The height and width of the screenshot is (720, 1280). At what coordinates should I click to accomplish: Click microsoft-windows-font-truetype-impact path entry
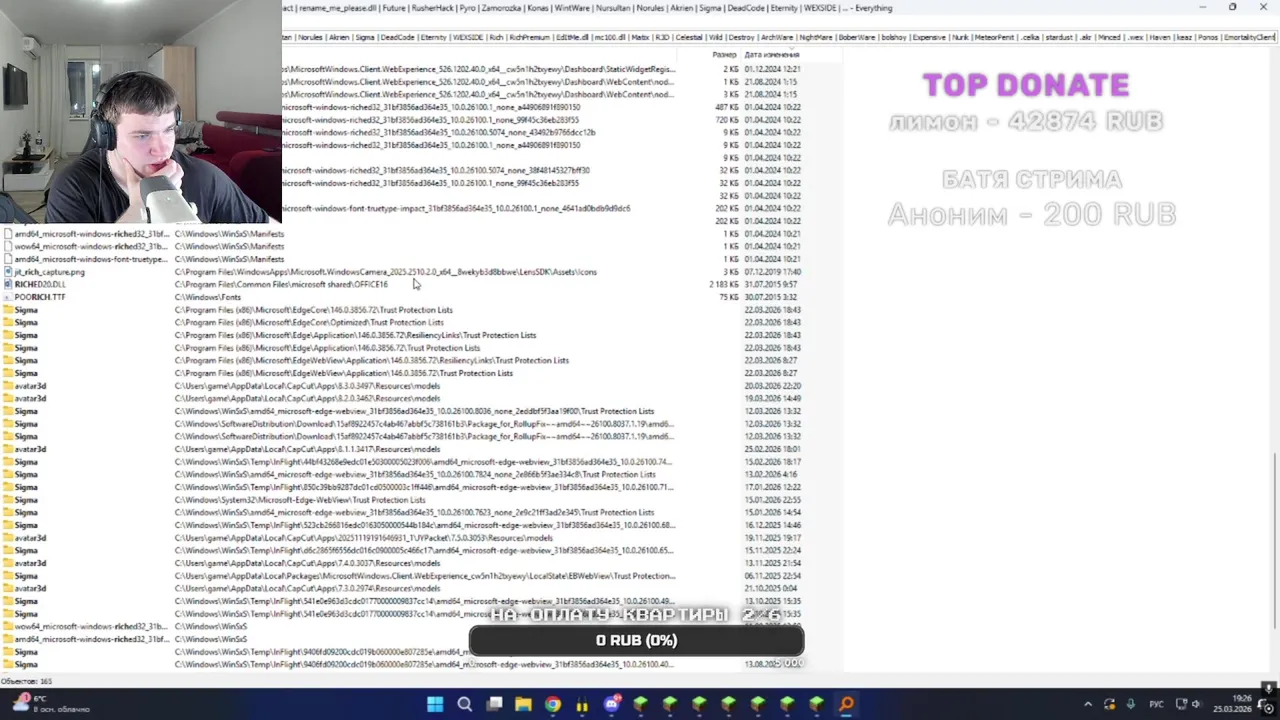(x=456, y=208)
